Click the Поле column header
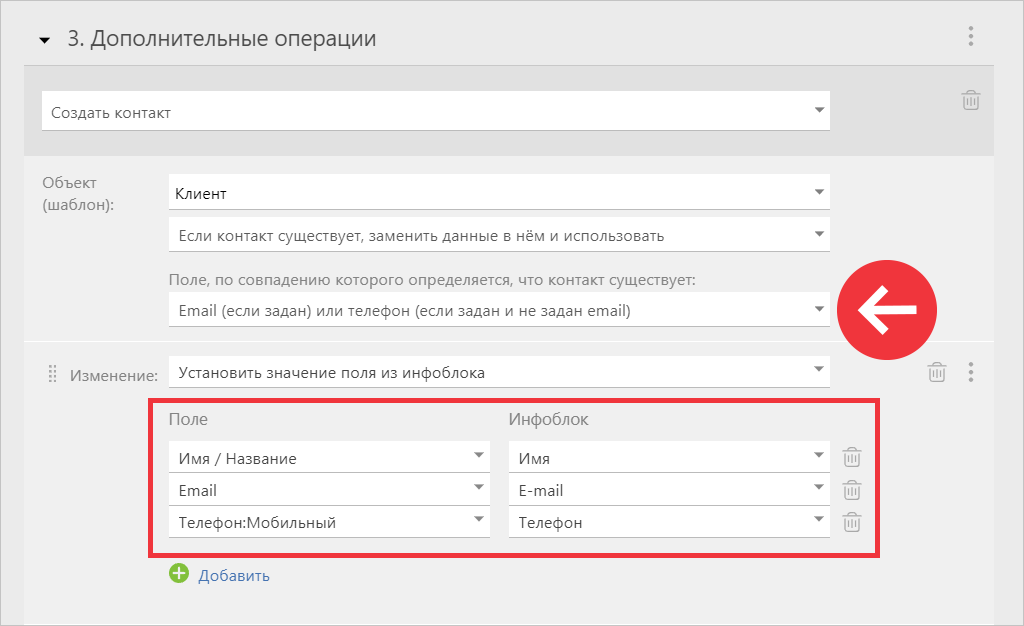 (x=188, y=419)
